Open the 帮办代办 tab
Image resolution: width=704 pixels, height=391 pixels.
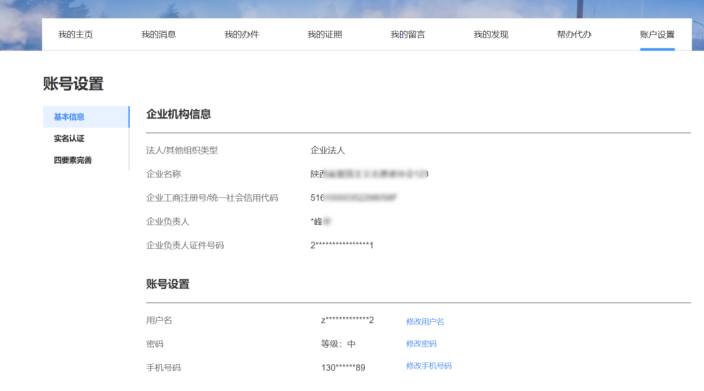(574, 35)
